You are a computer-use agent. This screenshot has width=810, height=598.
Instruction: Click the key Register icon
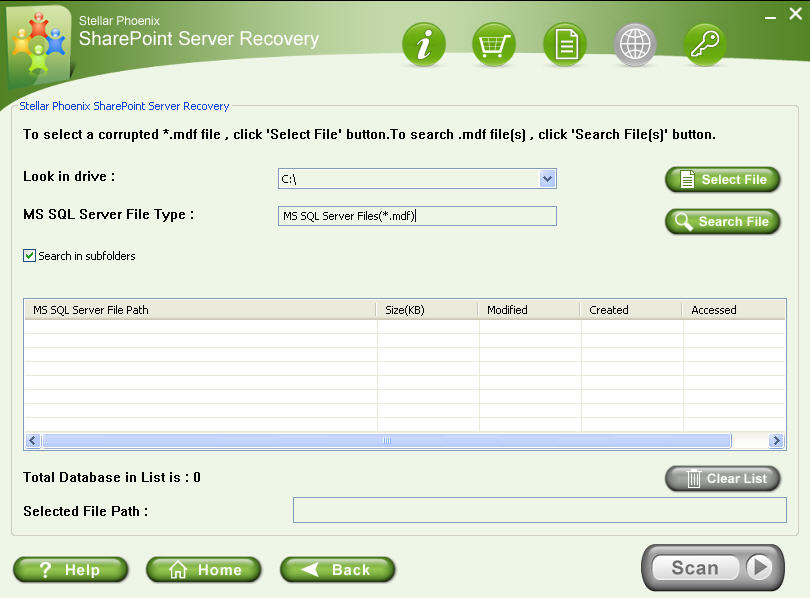(x=705, y=45)
